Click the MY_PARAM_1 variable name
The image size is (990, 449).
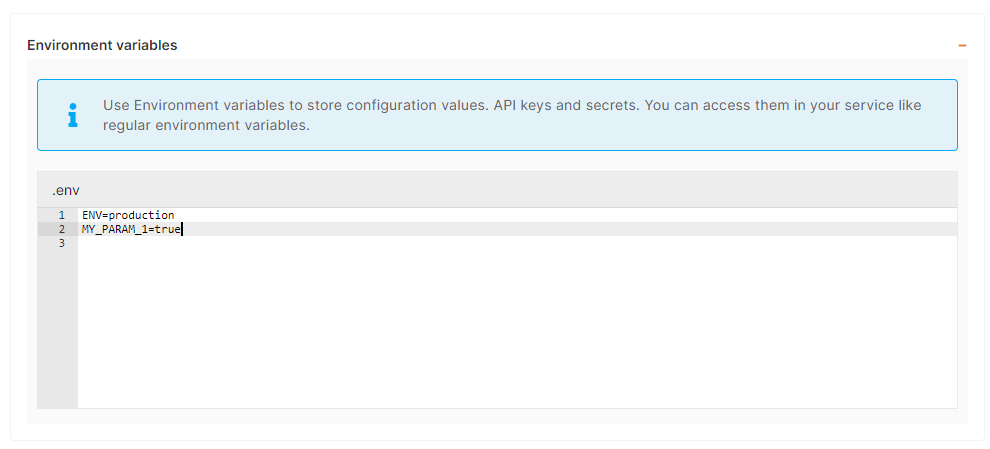pos(115,229)
